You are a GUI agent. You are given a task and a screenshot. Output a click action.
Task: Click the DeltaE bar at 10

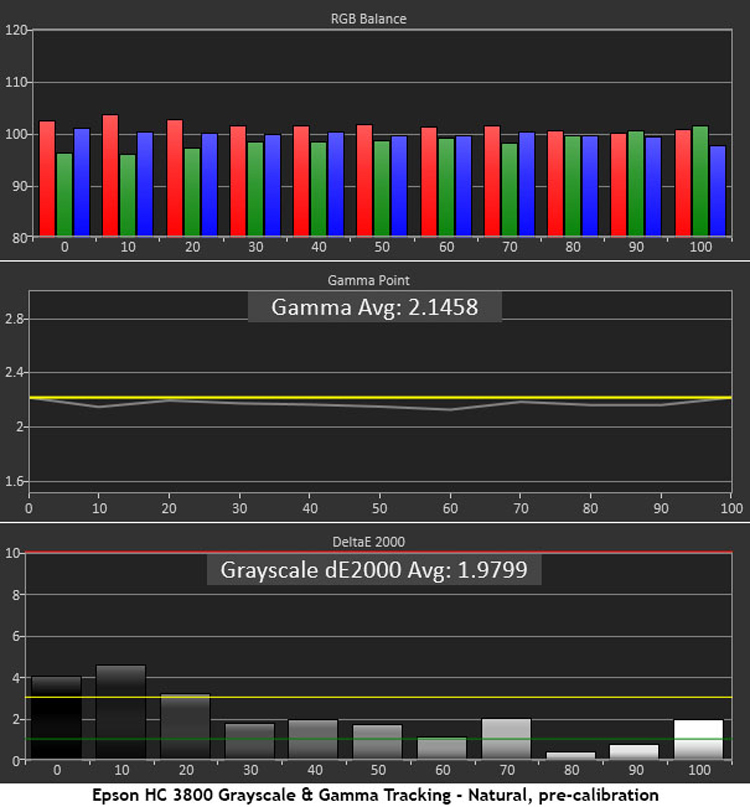tap(121, 712)
